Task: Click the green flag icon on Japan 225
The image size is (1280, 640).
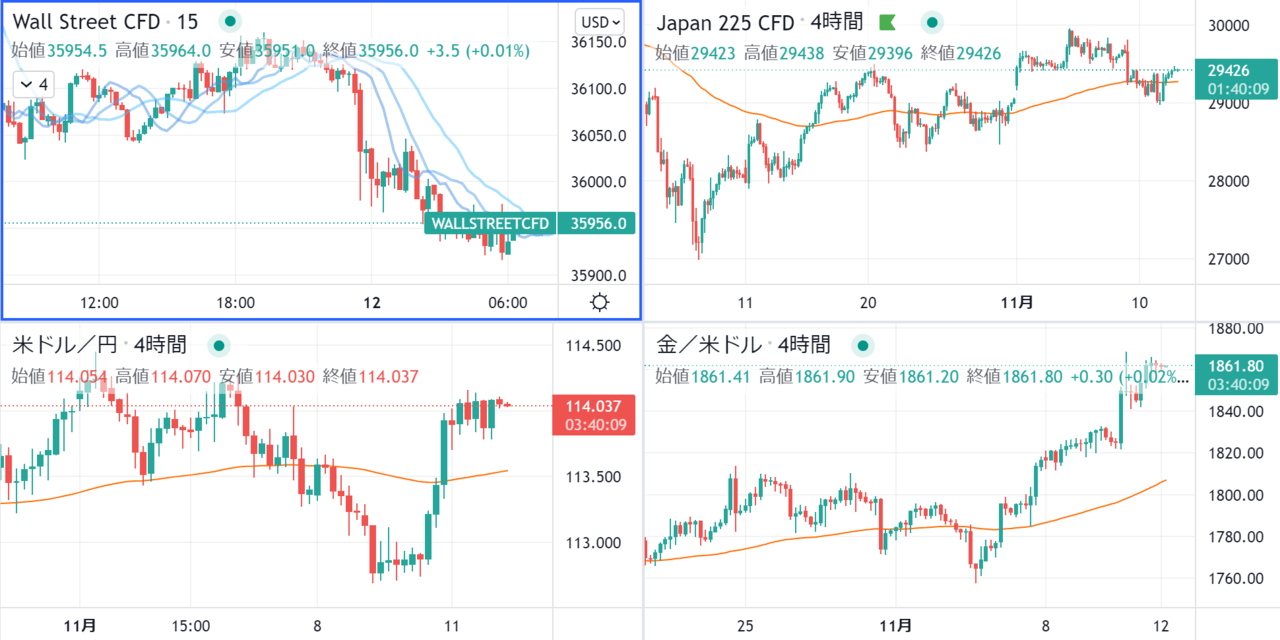Action: 887,21
